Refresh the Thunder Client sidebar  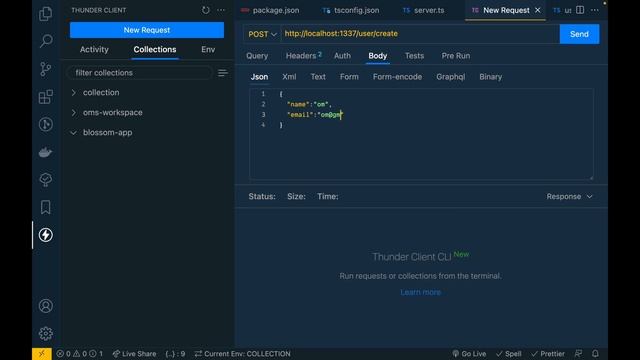[x=206, y=10]
